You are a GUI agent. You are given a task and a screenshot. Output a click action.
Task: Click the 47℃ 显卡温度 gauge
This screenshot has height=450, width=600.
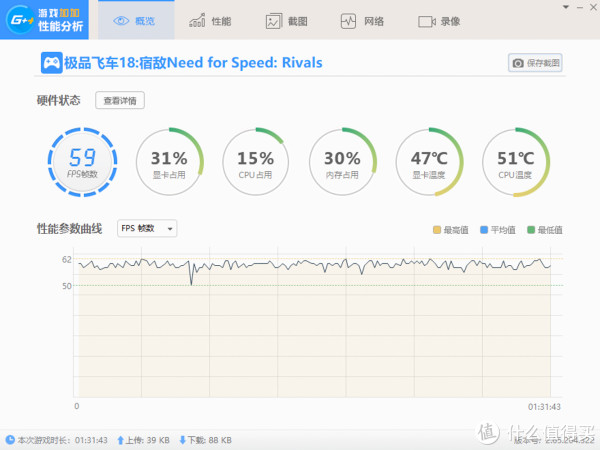pos(429,162)
